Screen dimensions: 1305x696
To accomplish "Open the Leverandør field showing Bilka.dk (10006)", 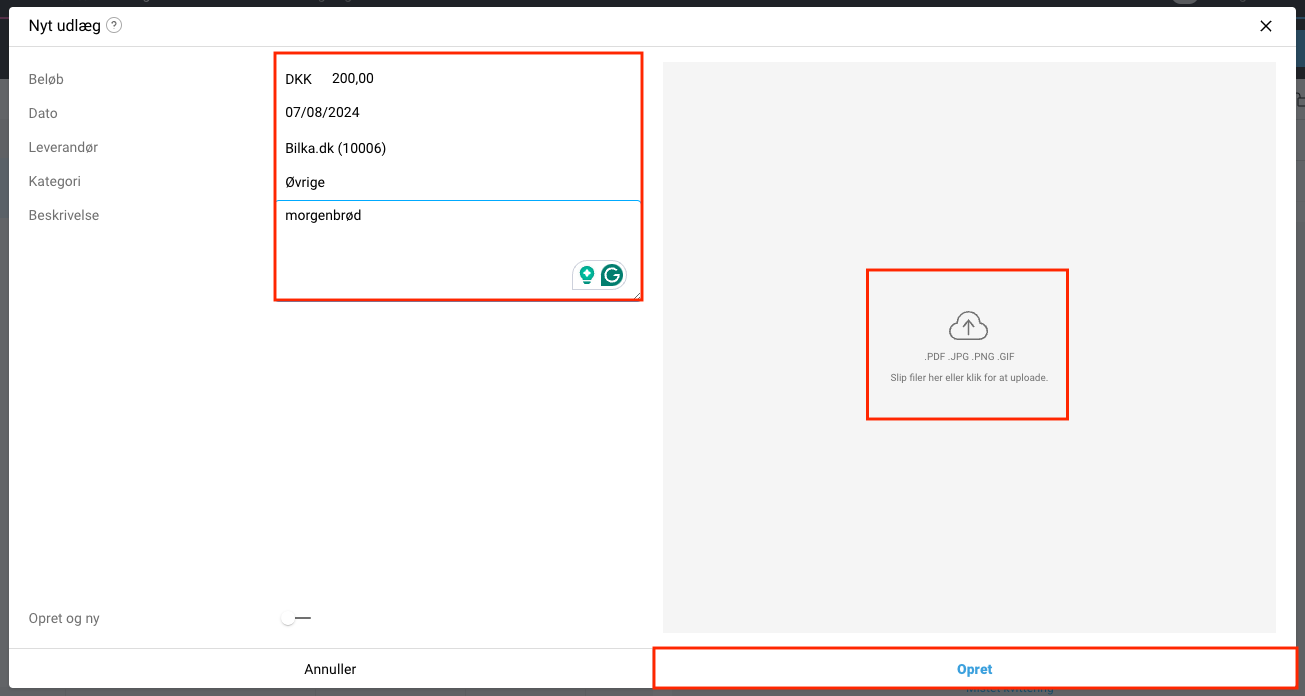I will click(458, 148).
